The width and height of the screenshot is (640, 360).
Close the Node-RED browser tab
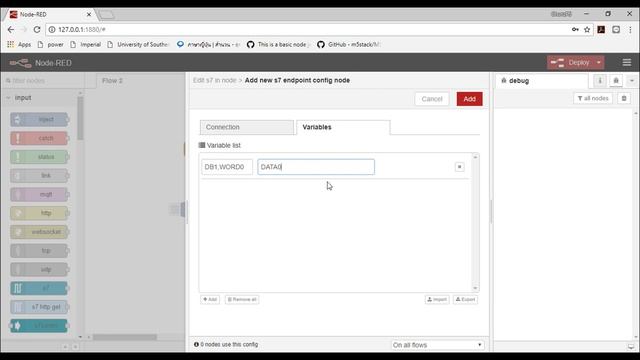tap(89, 14)
